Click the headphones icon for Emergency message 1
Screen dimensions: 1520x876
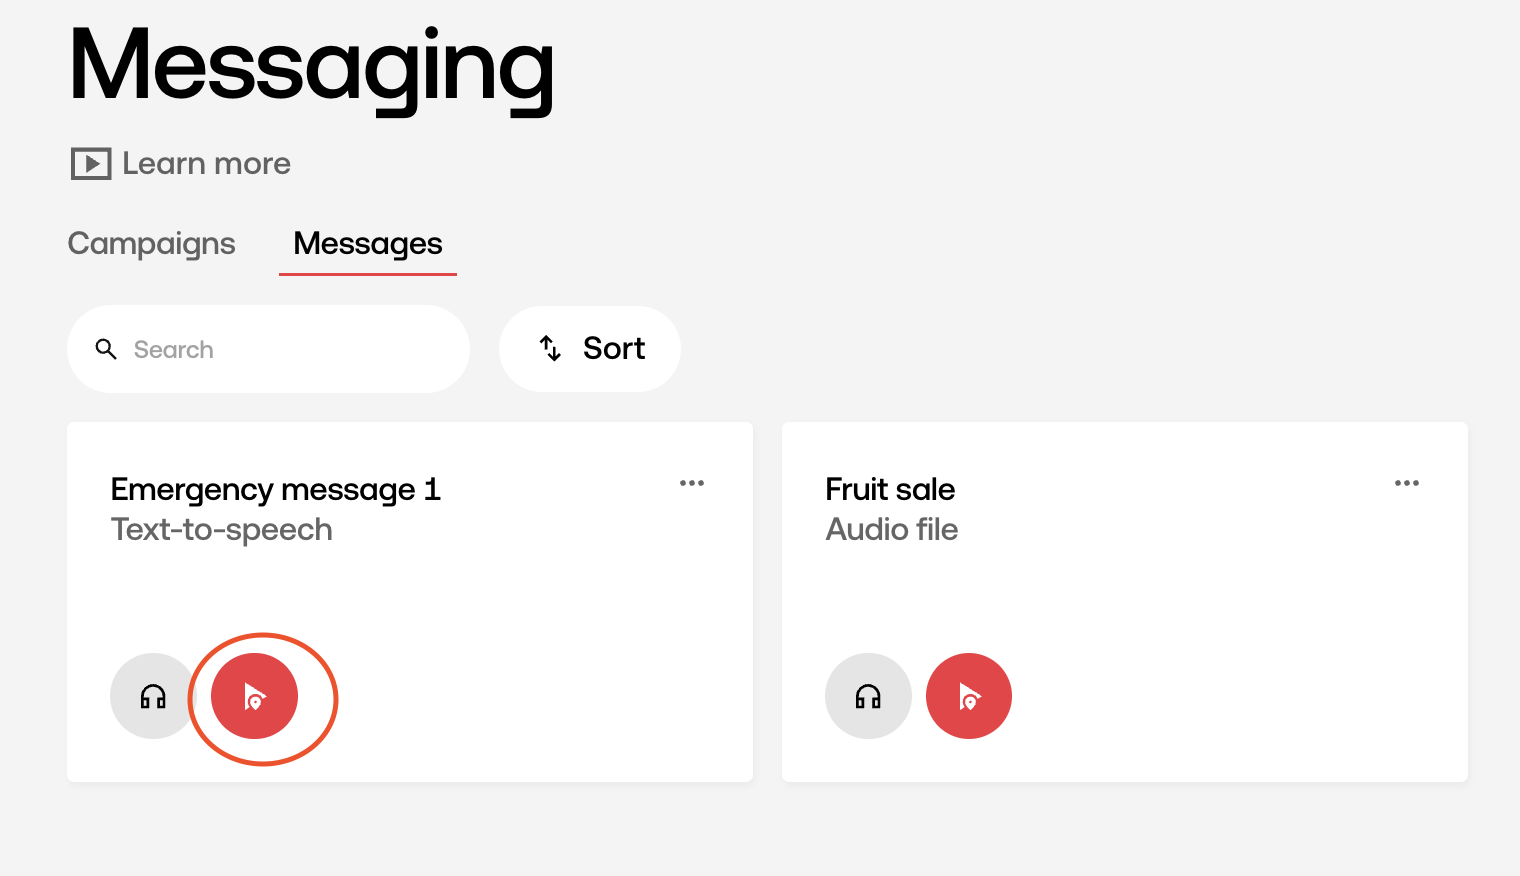(x=153, y=696)
